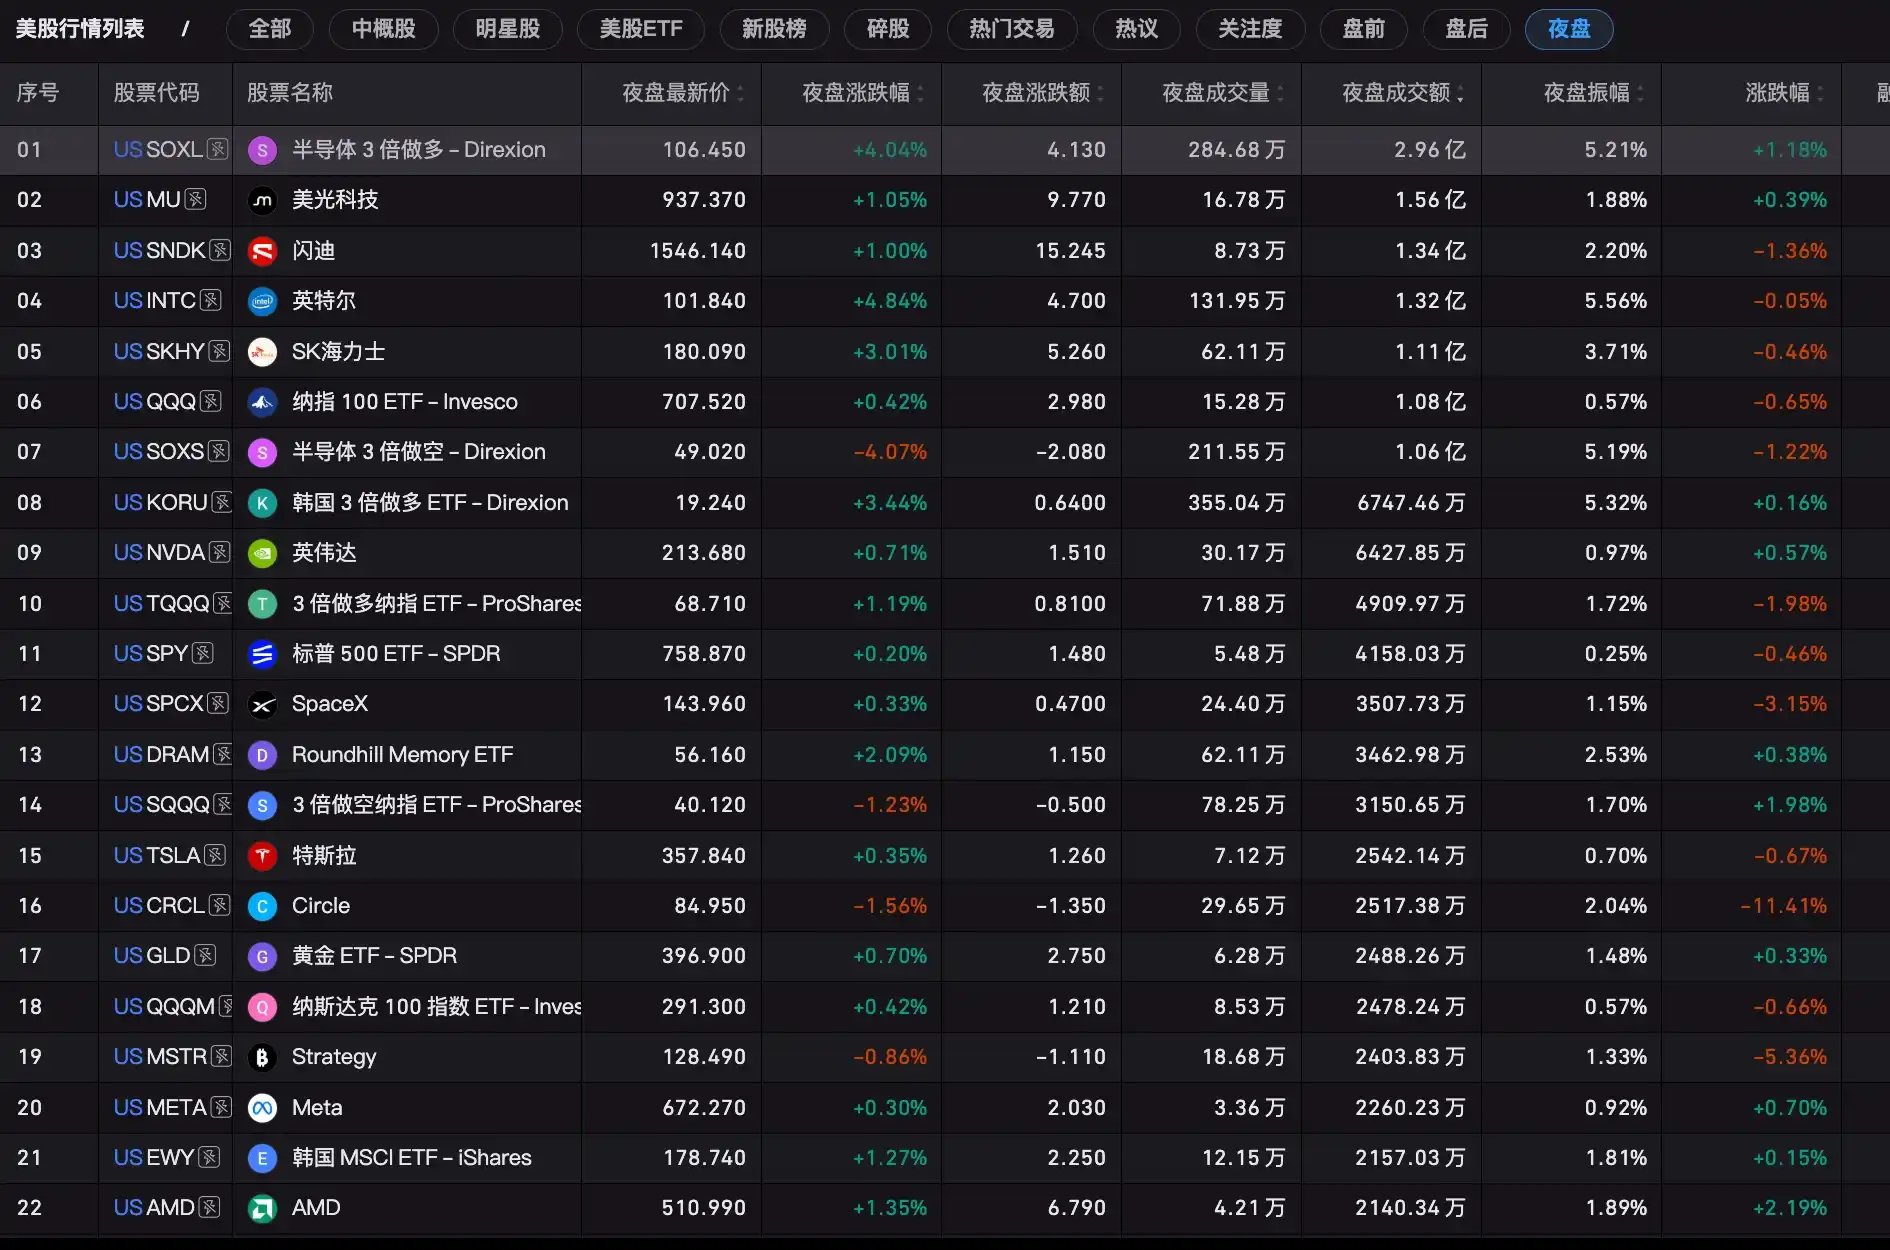The height and width of the screenshot is (1250, 1890).
Task: Select the 热议 tab
Action: pyautogui.click(x=1137, y=29)
